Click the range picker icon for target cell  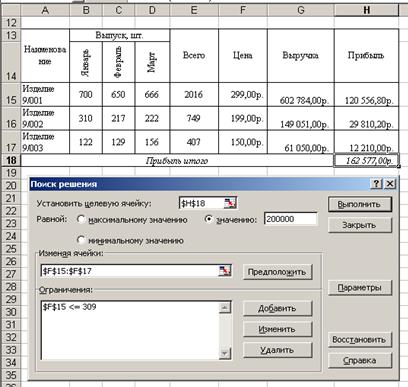(230, 203)
